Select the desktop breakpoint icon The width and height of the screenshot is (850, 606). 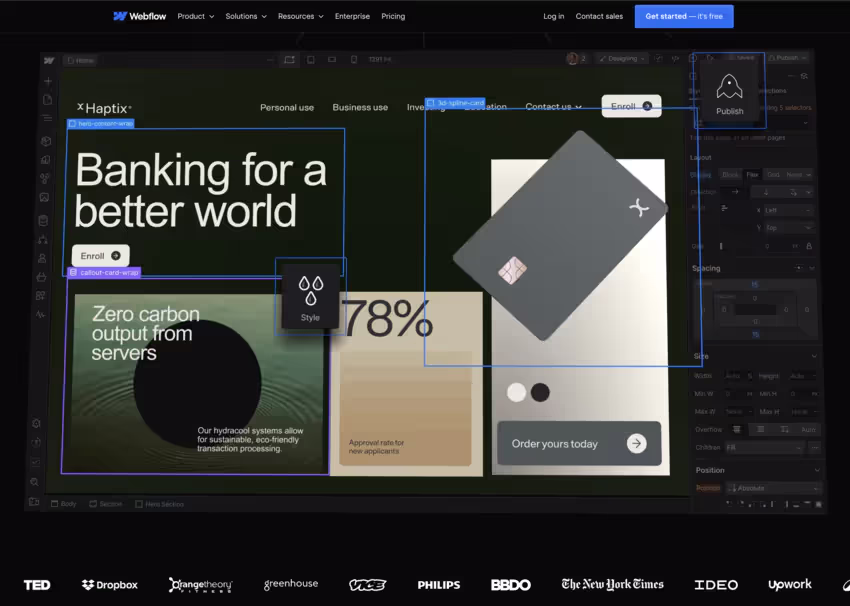(x=289, y=60)
